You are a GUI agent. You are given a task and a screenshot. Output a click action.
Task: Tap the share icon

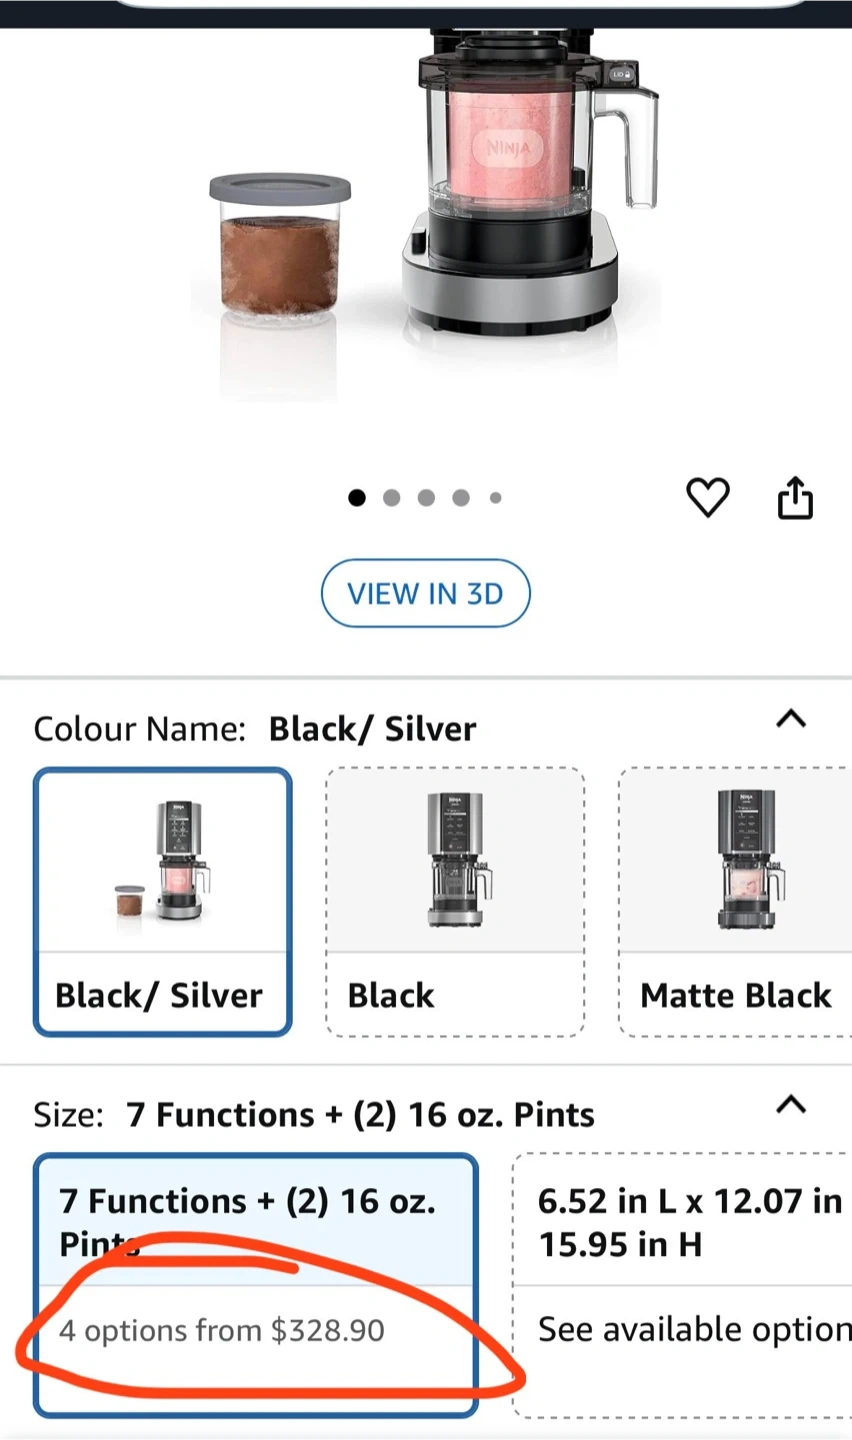click(795, 498)
